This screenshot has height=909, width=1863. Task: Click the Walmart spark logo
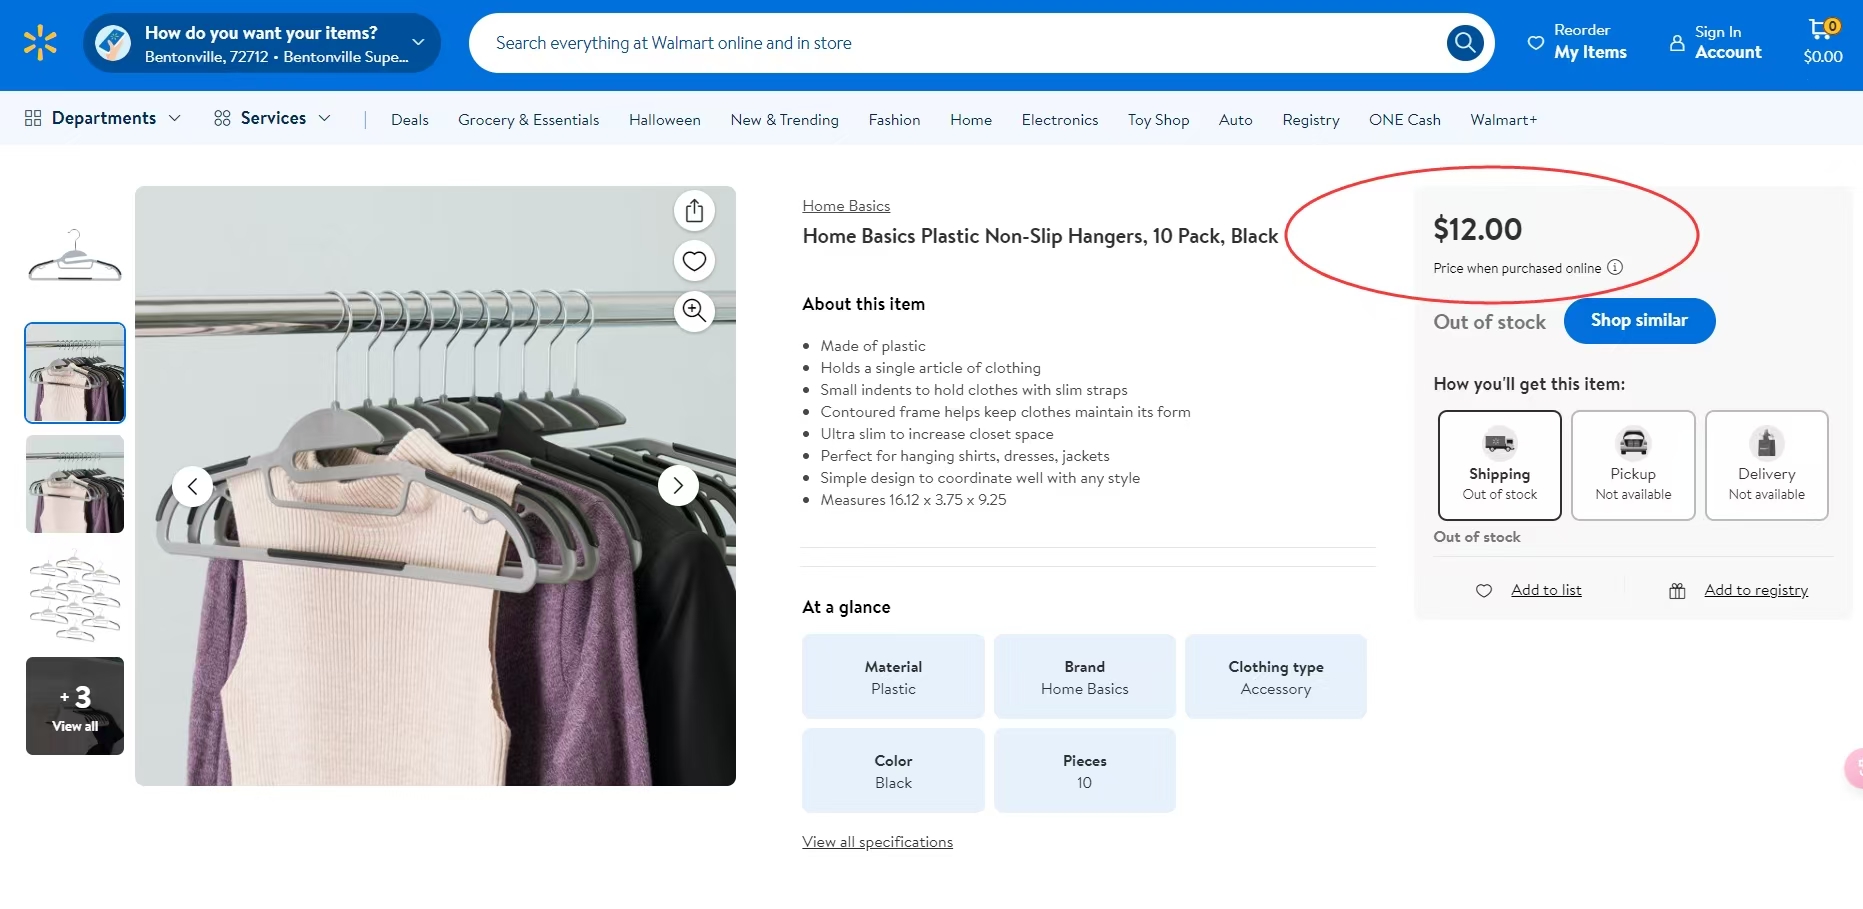click(x=40, y=43)
